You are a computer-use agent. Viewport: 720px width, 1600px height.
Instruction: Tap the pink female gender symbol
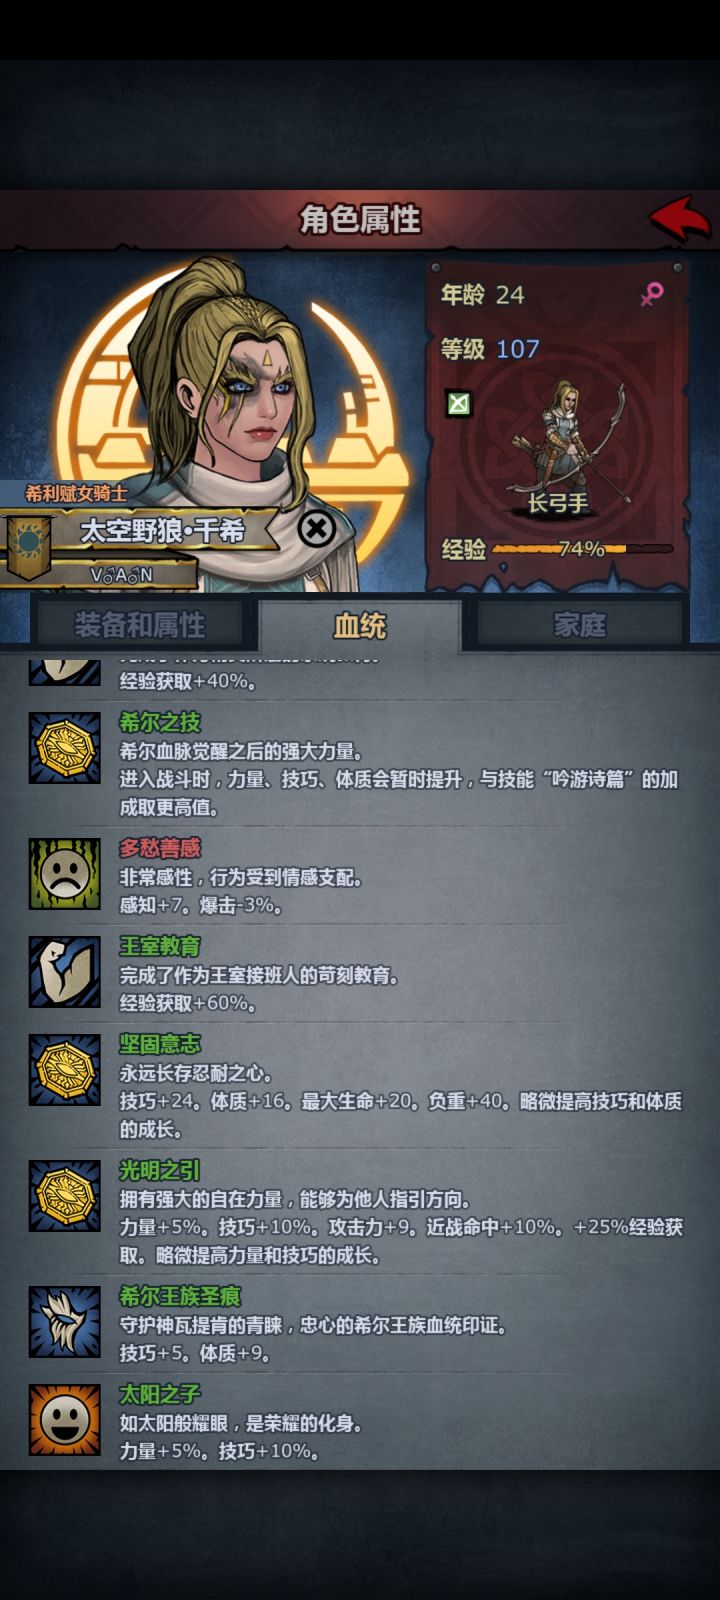point(652,294)
